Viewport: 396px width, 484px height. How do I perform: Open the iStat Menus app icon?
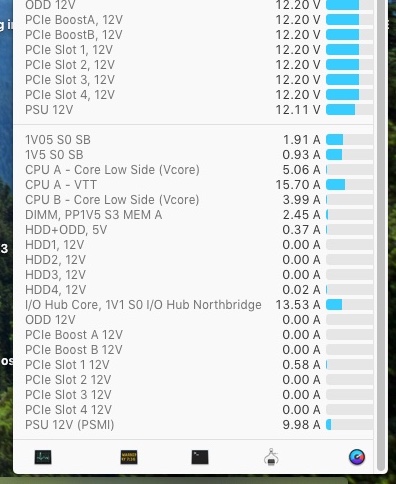(x=357, y=457)
